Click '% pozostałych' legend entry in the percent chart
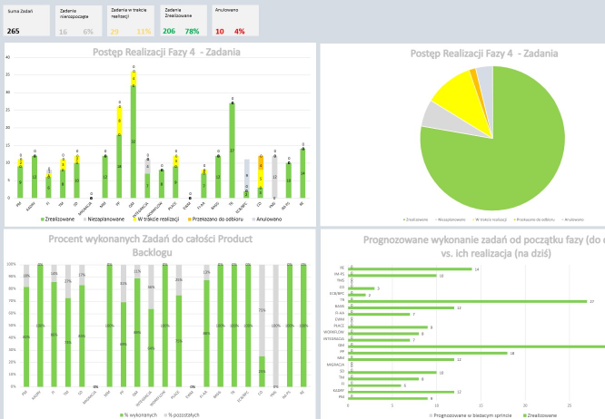Screen dimensions: 605x419 [x=182, y=415]
